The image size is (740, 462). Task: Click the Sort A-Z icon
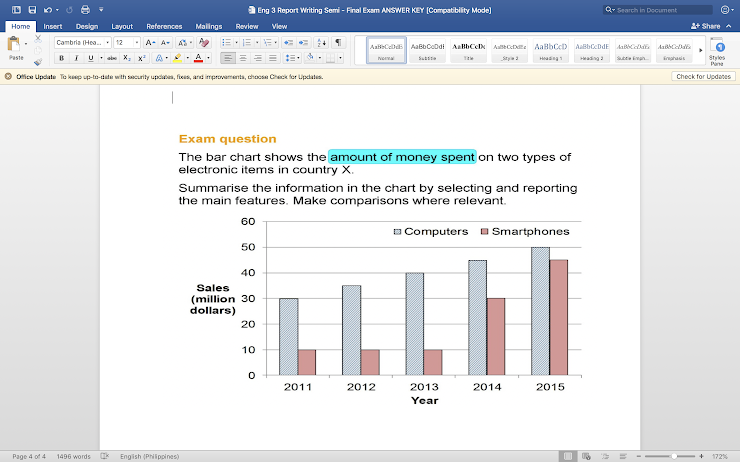[321, 42]
